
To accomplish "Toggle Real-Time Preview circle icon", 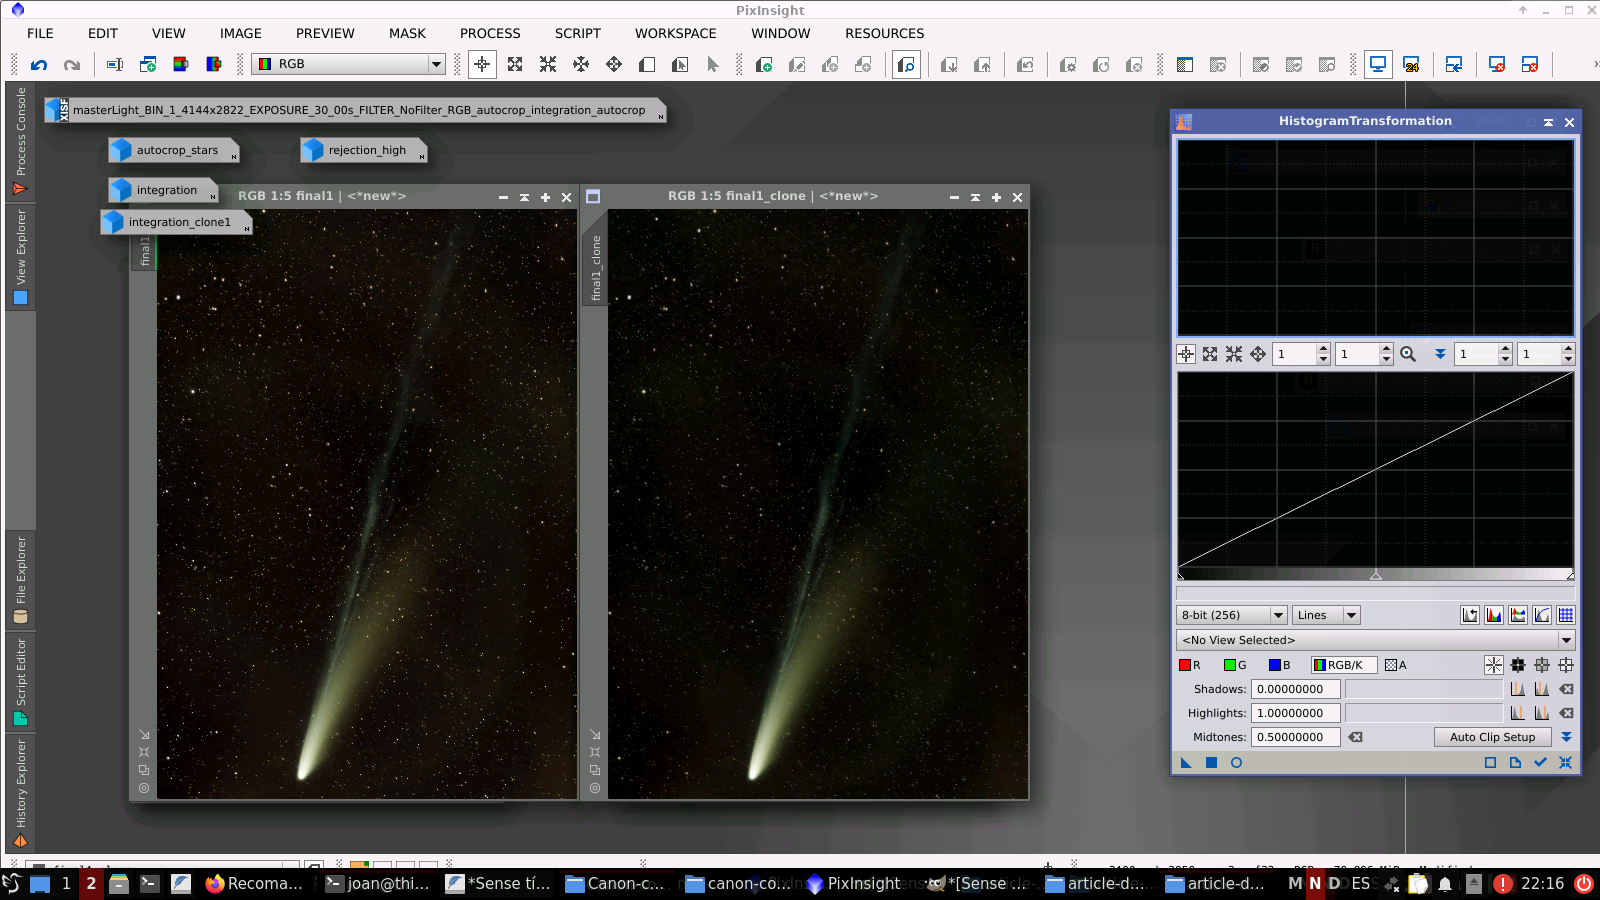I will [1236, 763].
